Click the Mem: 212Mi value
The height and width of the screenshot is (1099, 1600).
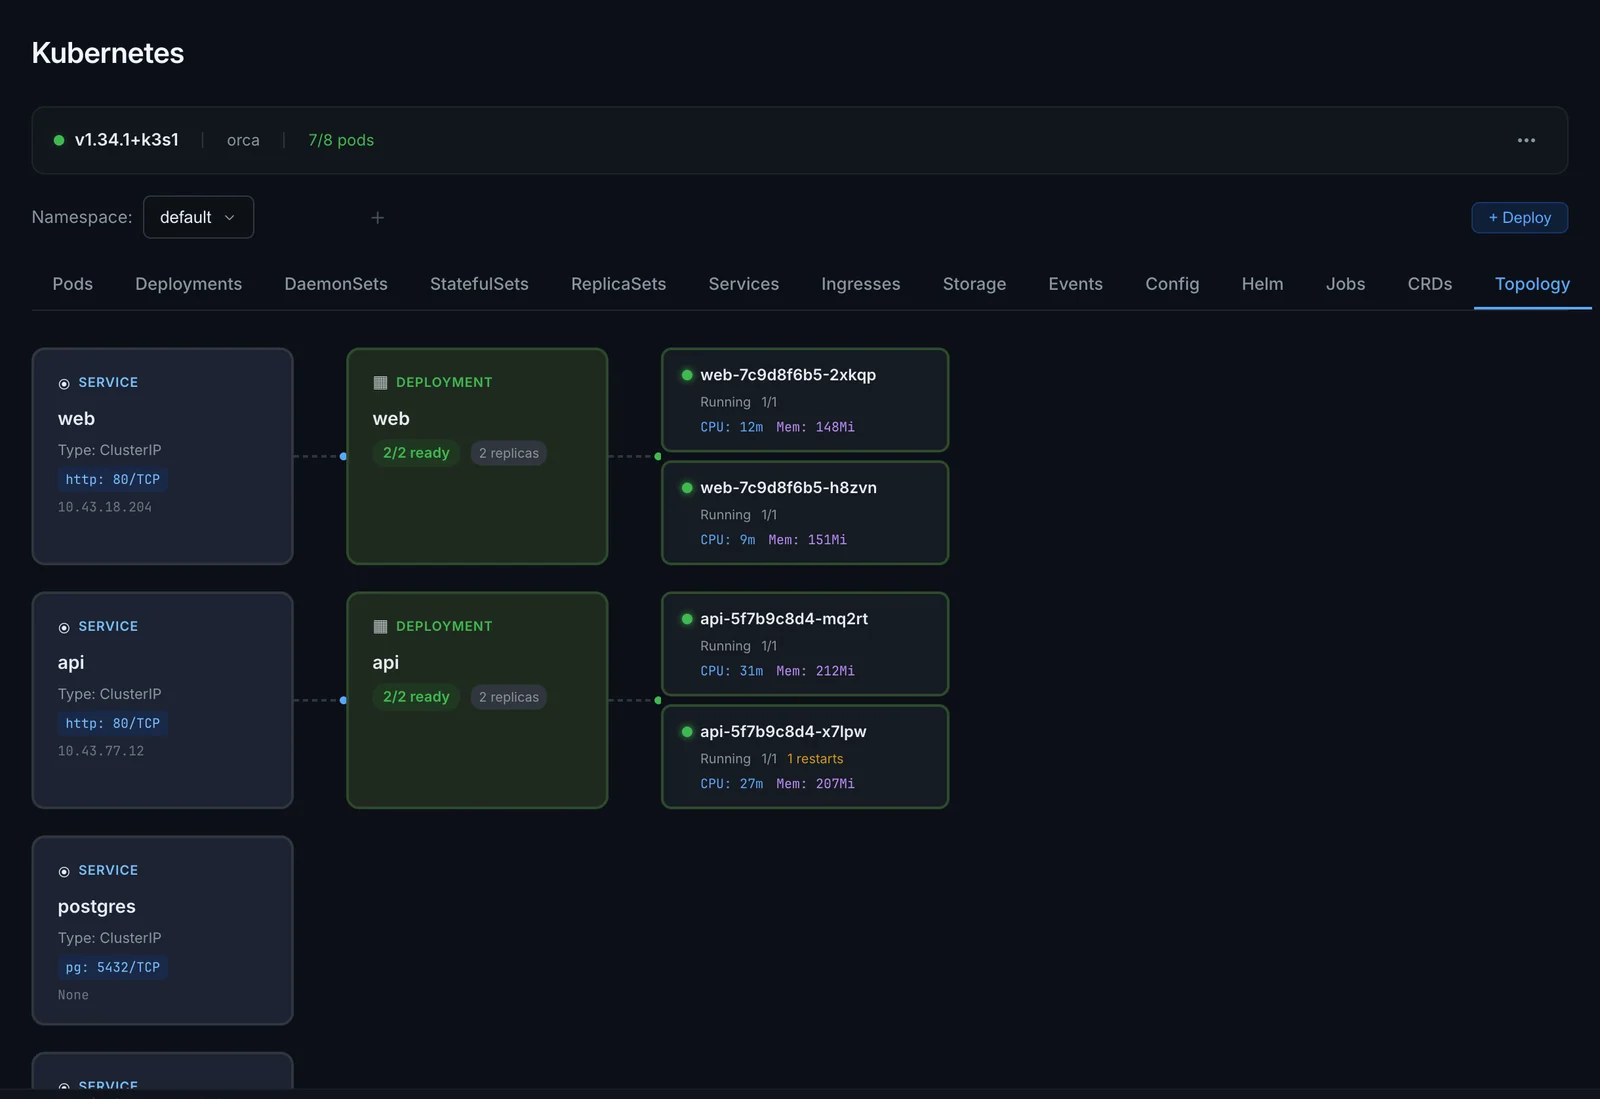pos(815,671)
